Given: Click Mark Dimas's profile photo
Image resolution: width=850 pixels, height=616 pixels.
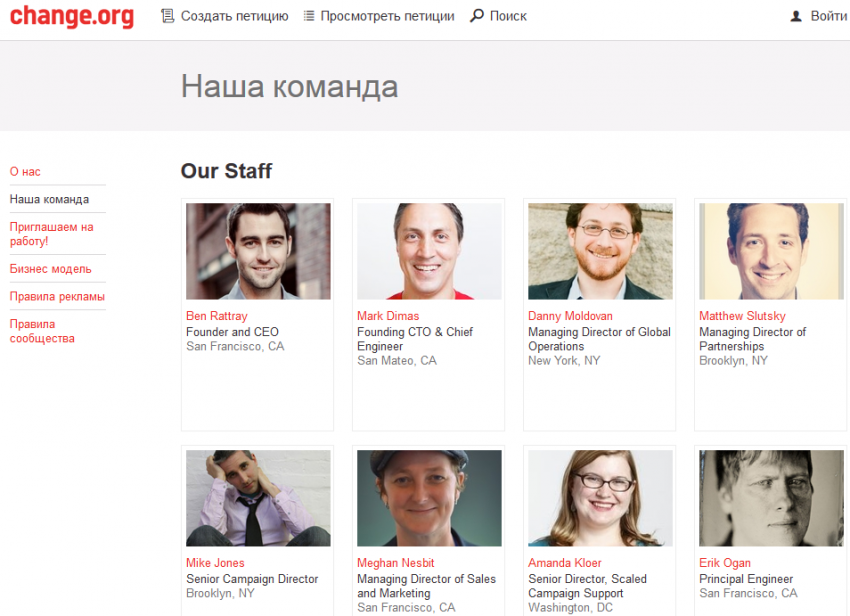Looking at the screenshot, I should coord(429,251).
